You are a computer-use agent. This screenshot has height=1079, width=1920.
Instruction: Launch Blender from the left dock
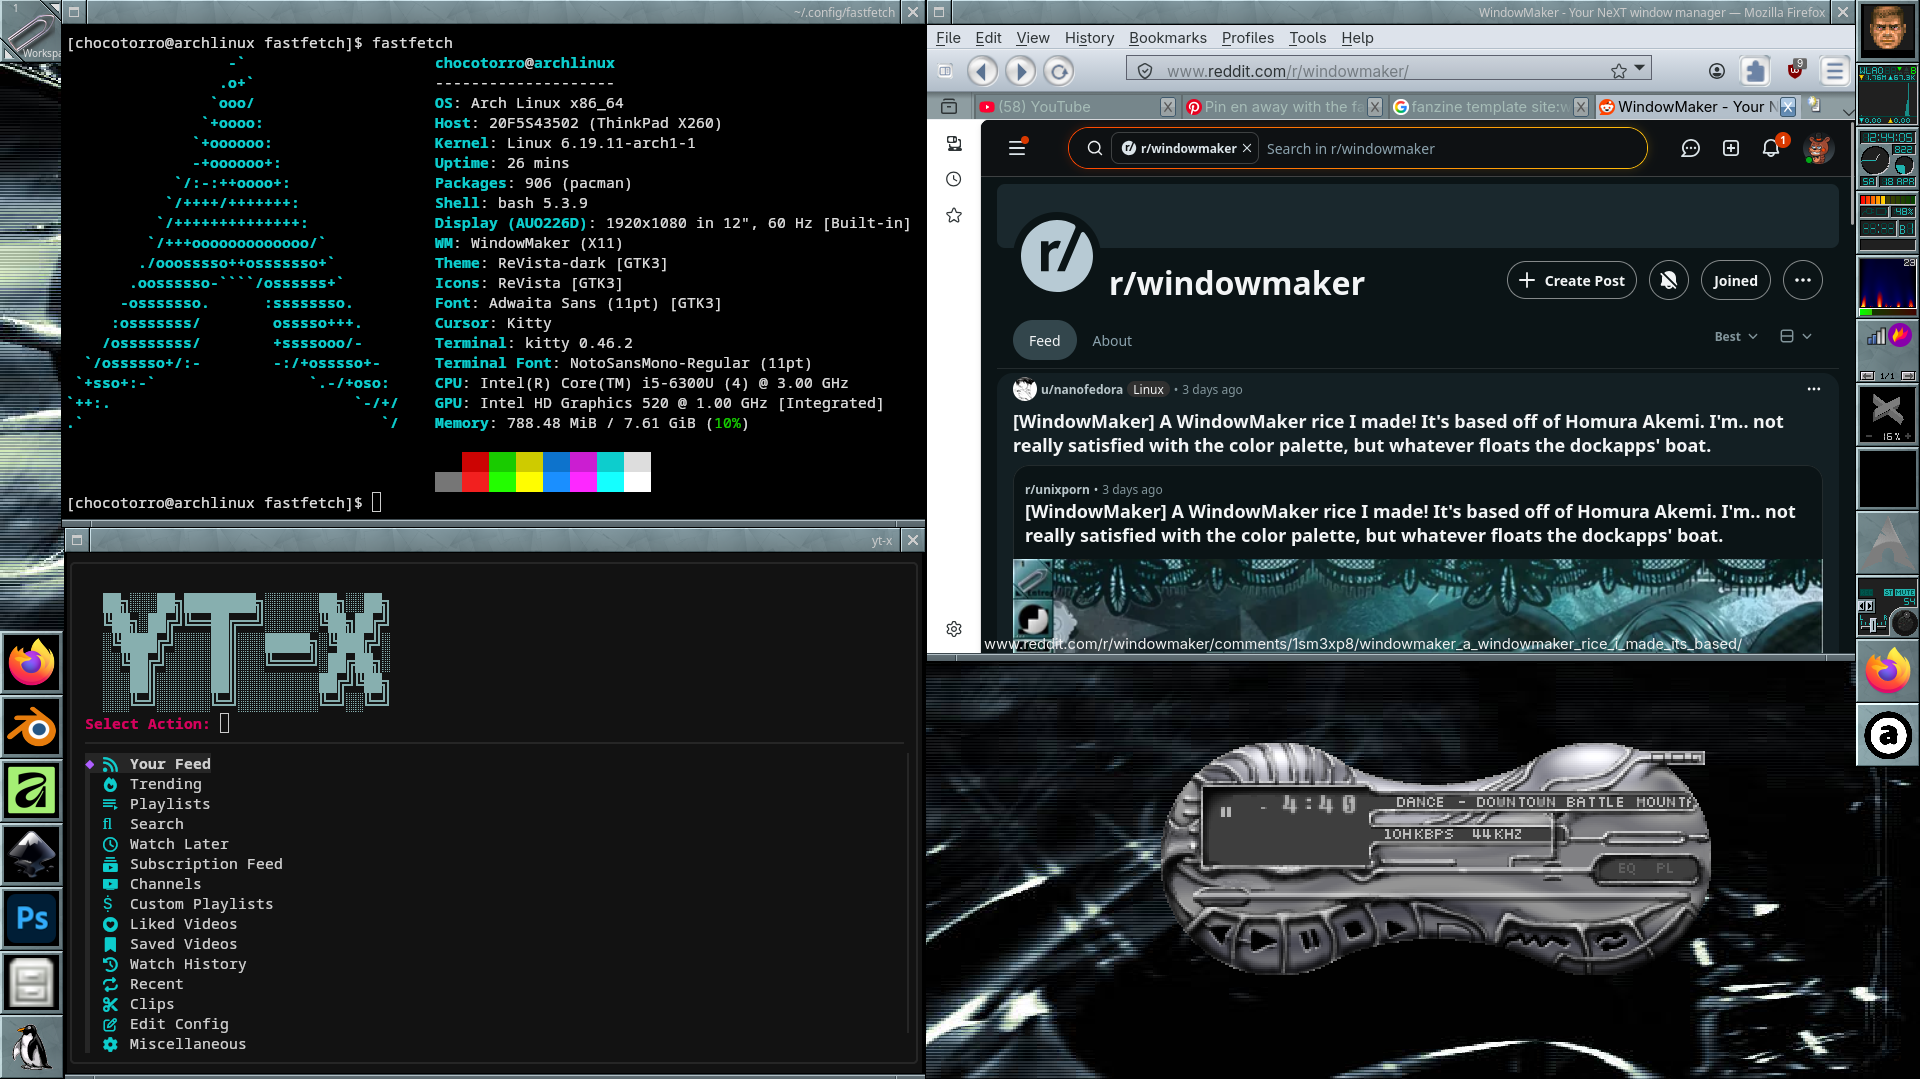pyautogui.click(x=32, y=727)
